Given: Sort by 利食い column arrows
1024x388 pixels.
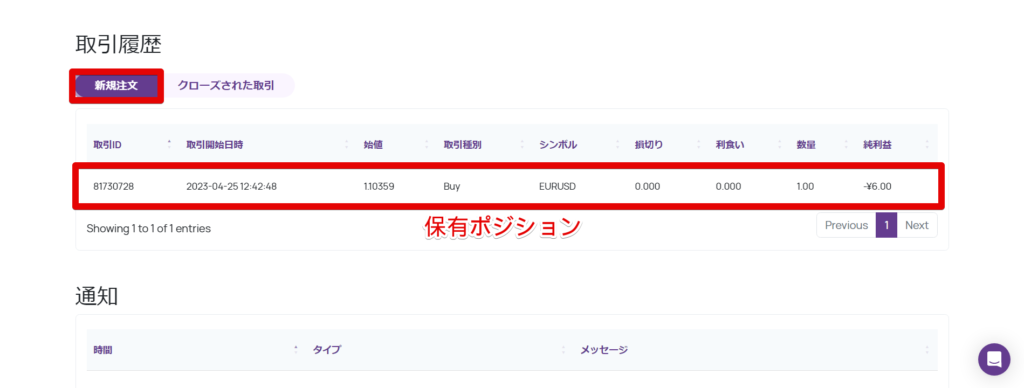Looking at the screenshot, I should point(780,144).
